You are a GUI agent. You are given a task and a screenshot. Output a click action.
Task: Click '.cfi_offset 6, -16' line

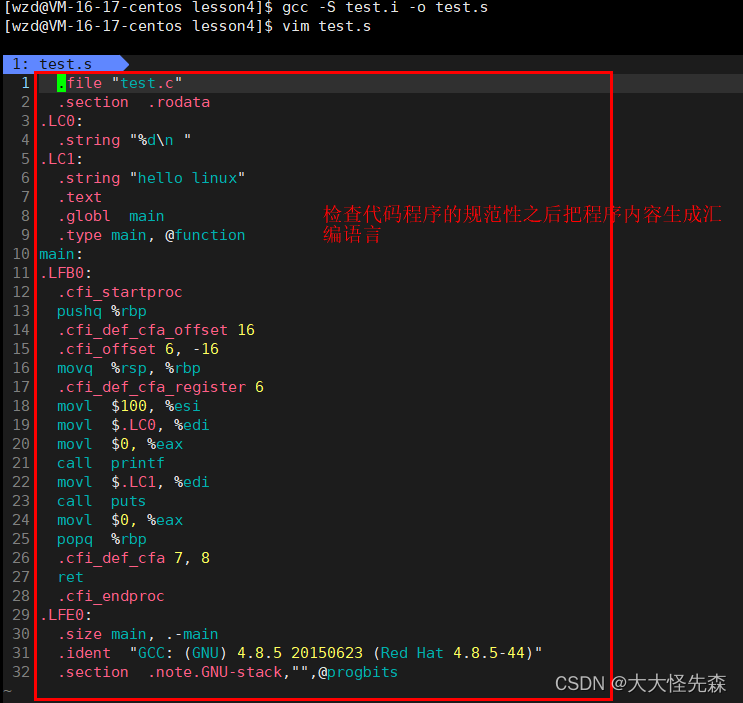[x=138, y=349]
